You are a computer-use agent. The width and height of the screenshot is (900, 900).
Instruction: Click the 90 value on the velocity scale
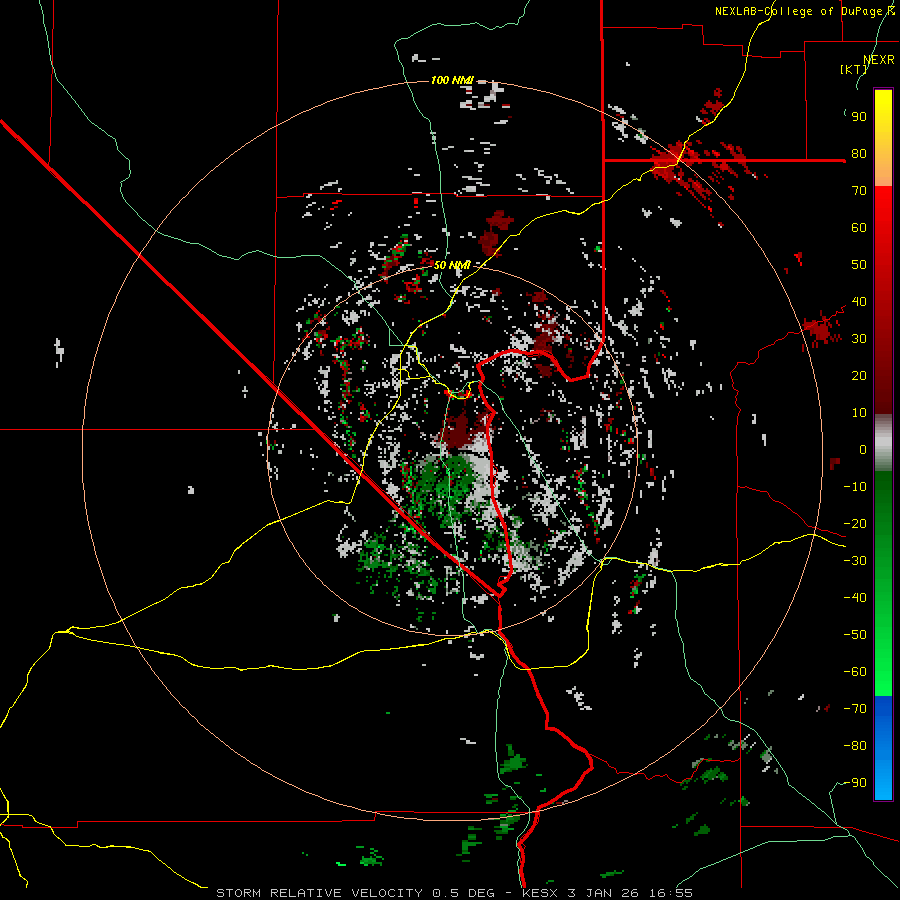(x=859, y=117)
